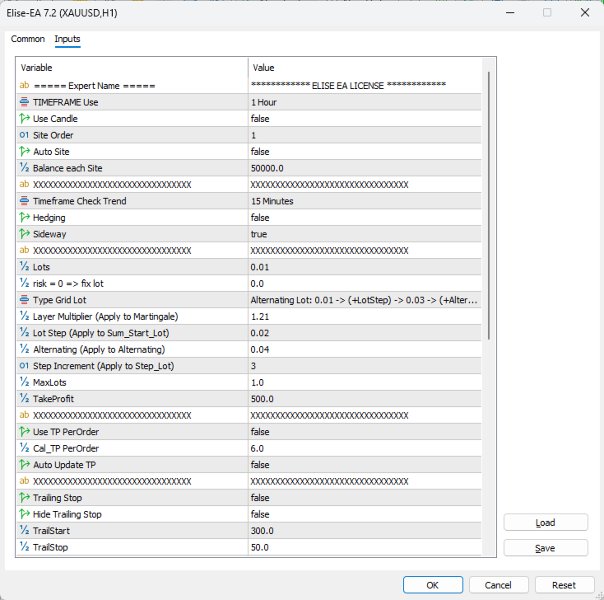The image size is (604, 600).
Task: Edit the TakeProfit value 500.0
Action: tap(365, 398)
